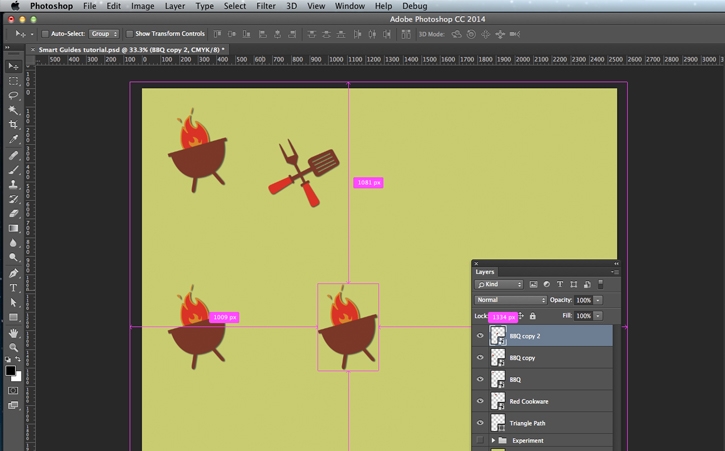Open the Auto-Select Group dropdown
The image size is (725, 451).
point(104,34)
